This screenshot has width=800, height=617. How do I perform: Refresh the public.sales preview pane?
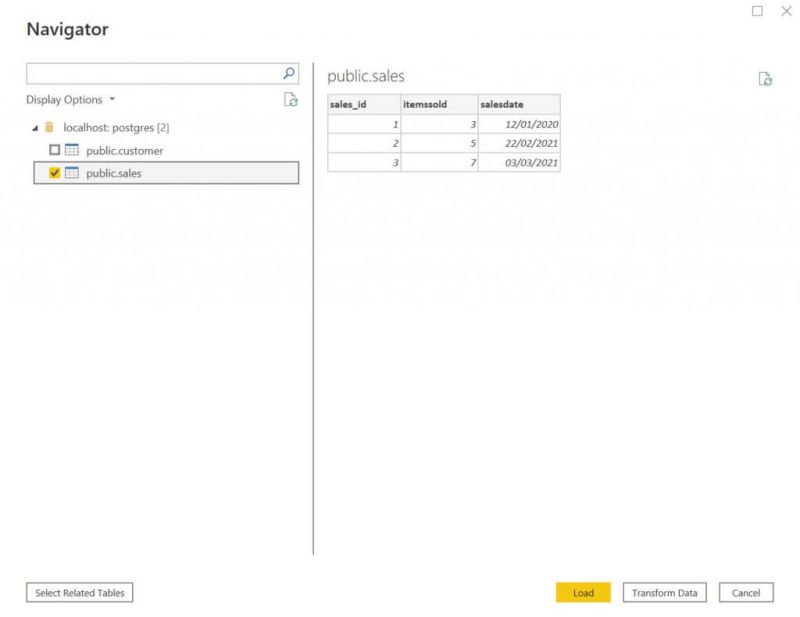point(764,78)
